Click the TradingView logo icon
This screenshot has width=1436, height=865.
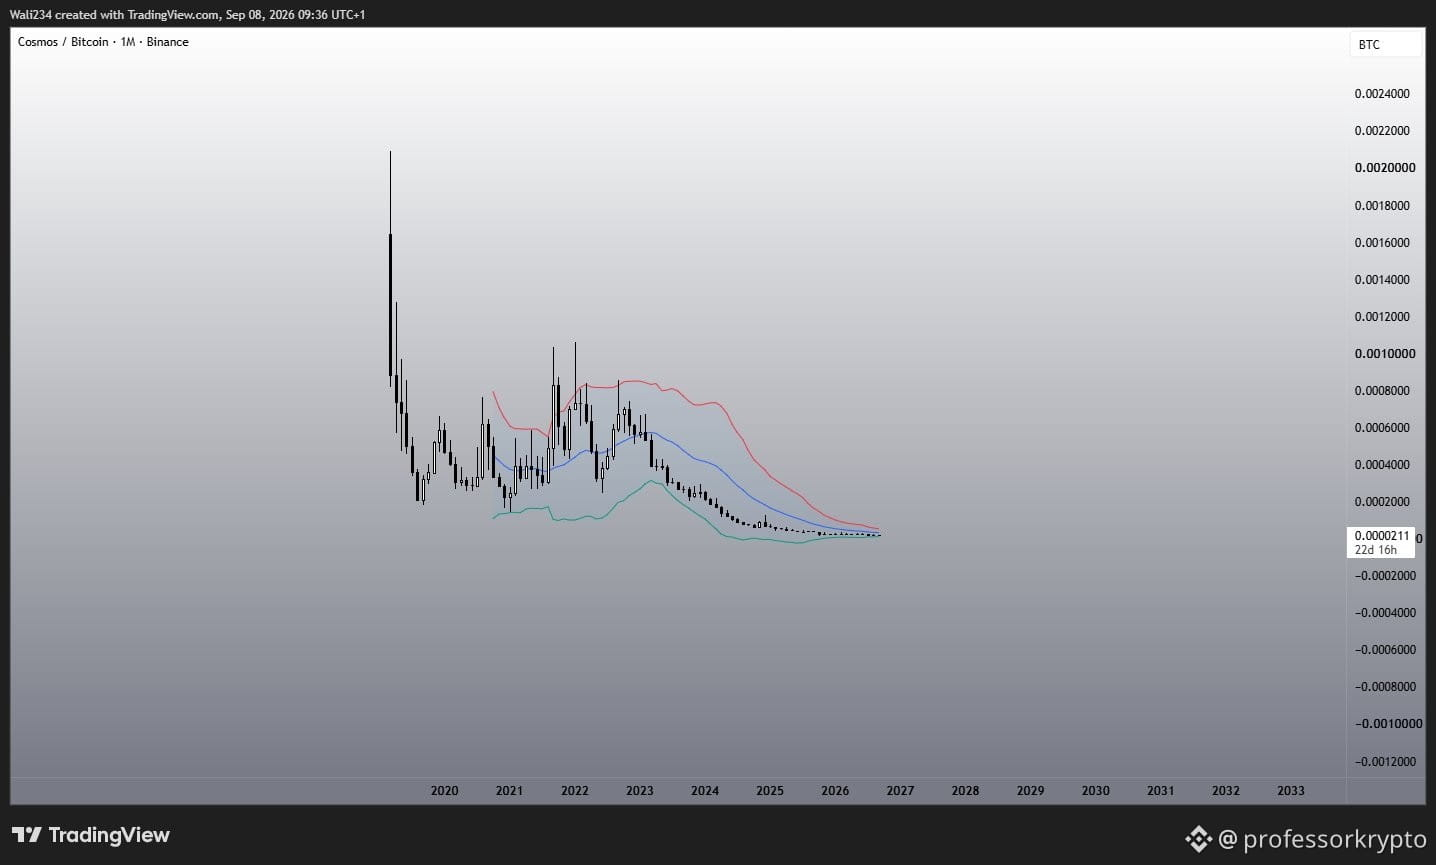coord(26,835)
